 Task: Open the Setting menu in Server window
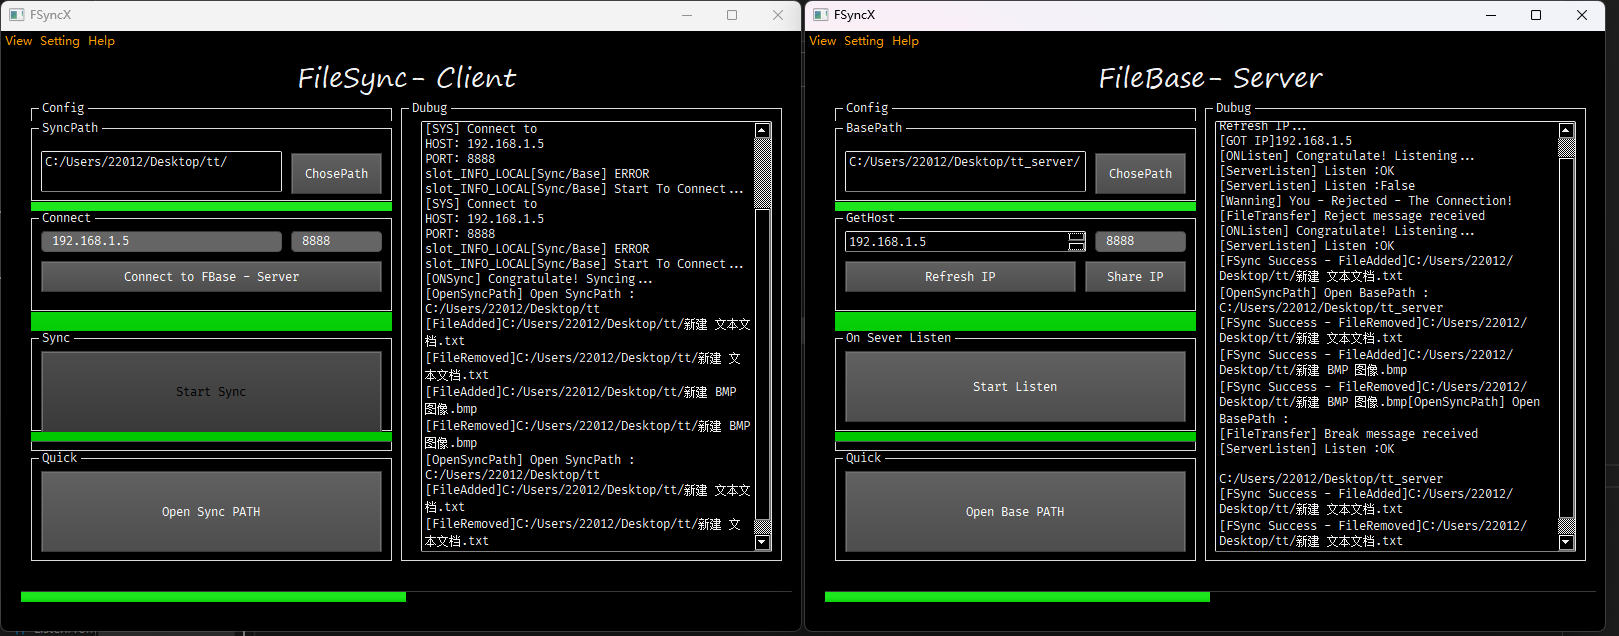click(x=863, y=41)
